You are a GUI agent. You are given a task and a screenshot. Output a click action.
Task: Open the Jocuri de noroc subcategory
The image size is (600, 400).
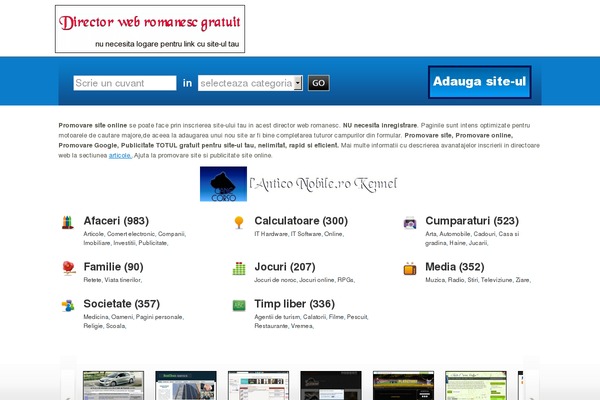coord(275,280)
